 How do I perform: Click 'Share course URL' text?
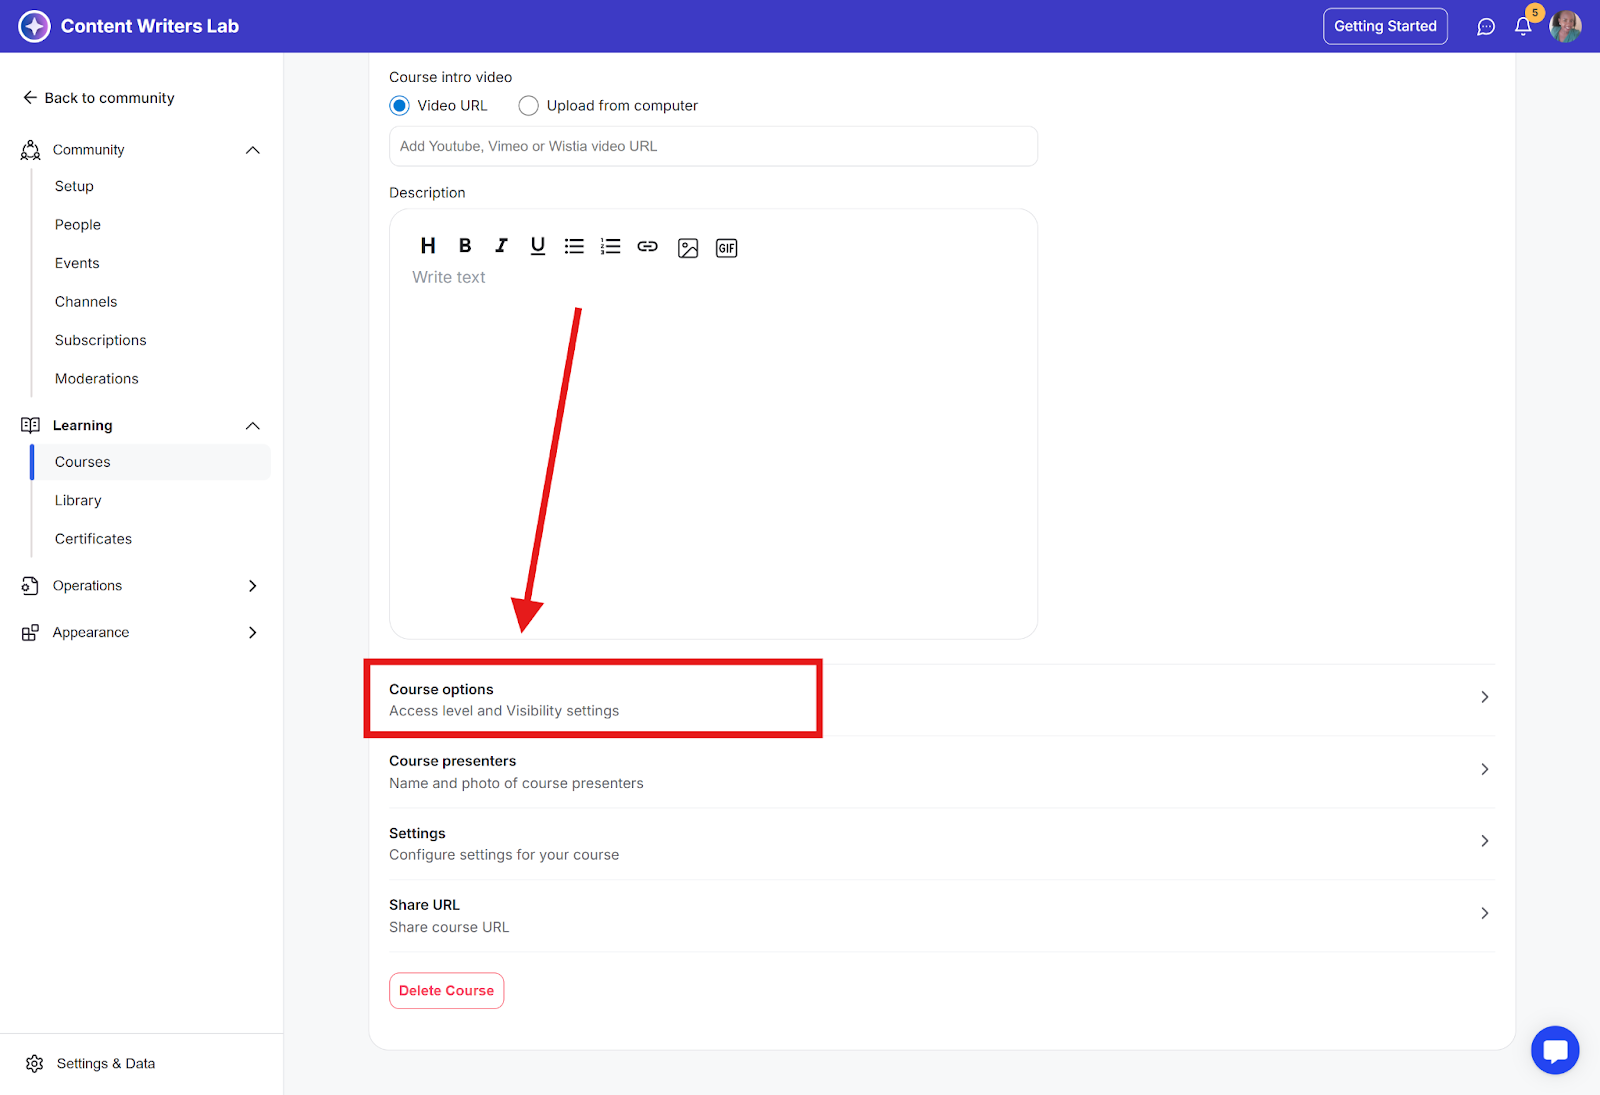449,927
